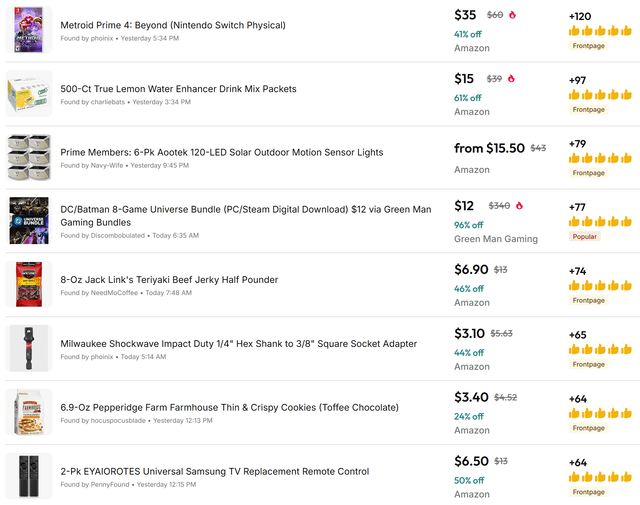The height and width of the screenshot is (505, 640).
Task: Click the '61% off' discount label
Action: coord(468,98)
